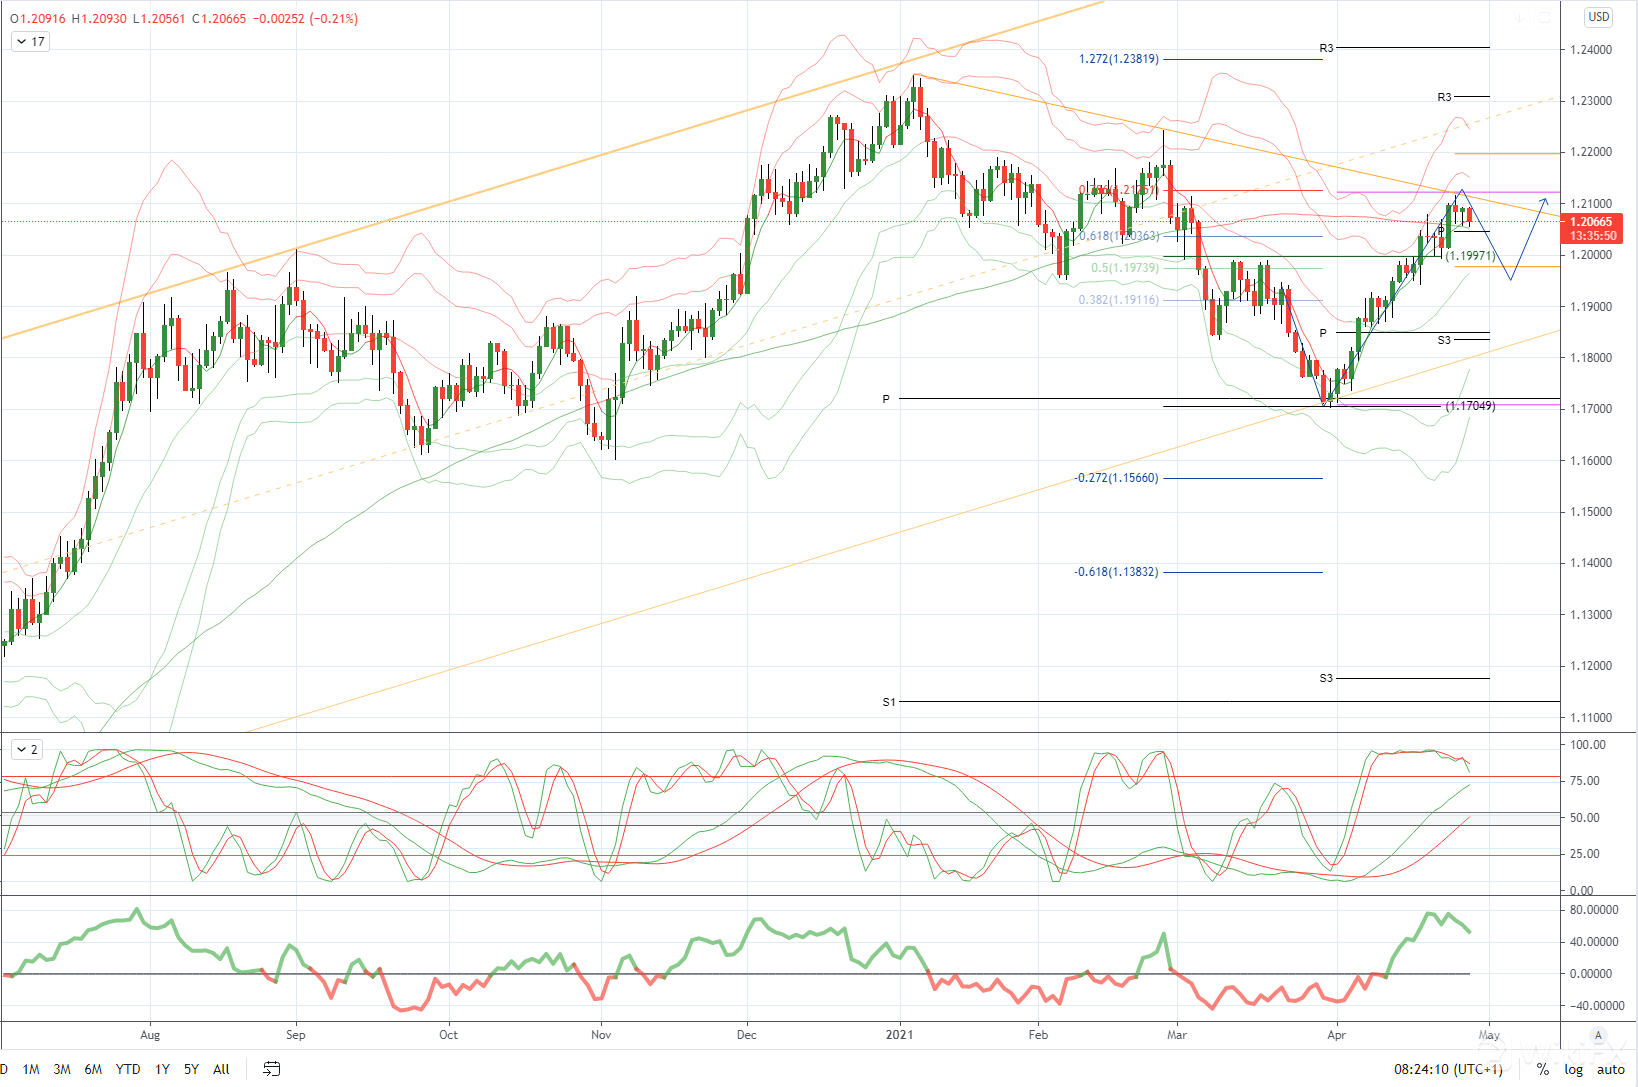Toggle the auto price scale
1638x1087 pixels.
(x=1610, y=1069)
